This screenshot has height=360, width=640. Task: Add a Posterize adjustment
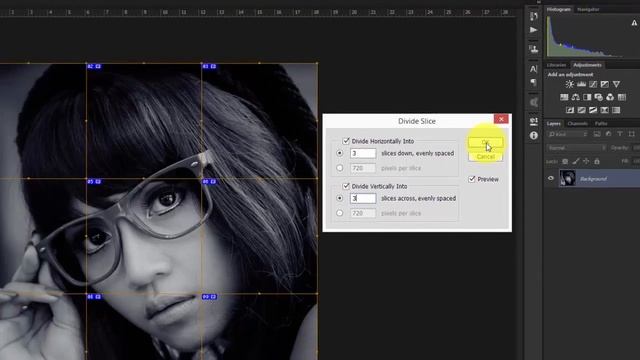tap(581, 110)
